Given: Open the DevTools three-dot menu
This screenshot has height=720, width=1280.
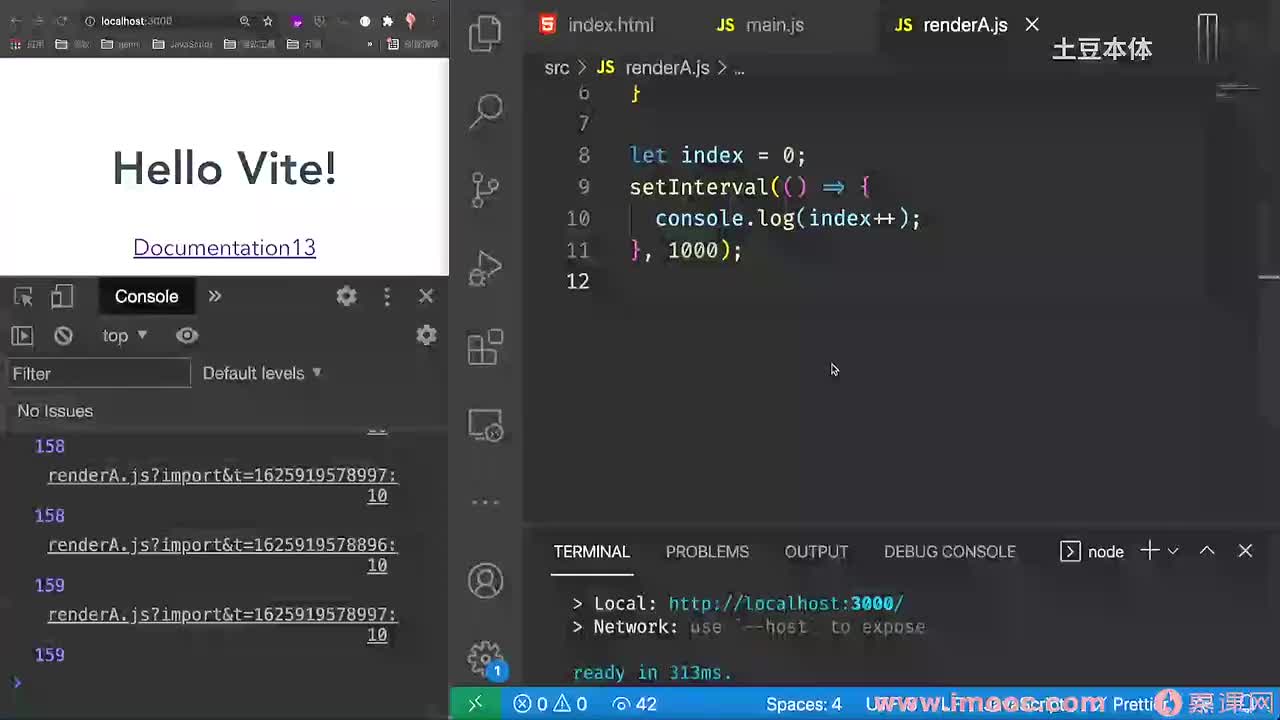Looking at the screenshot, I should [387, 296].
